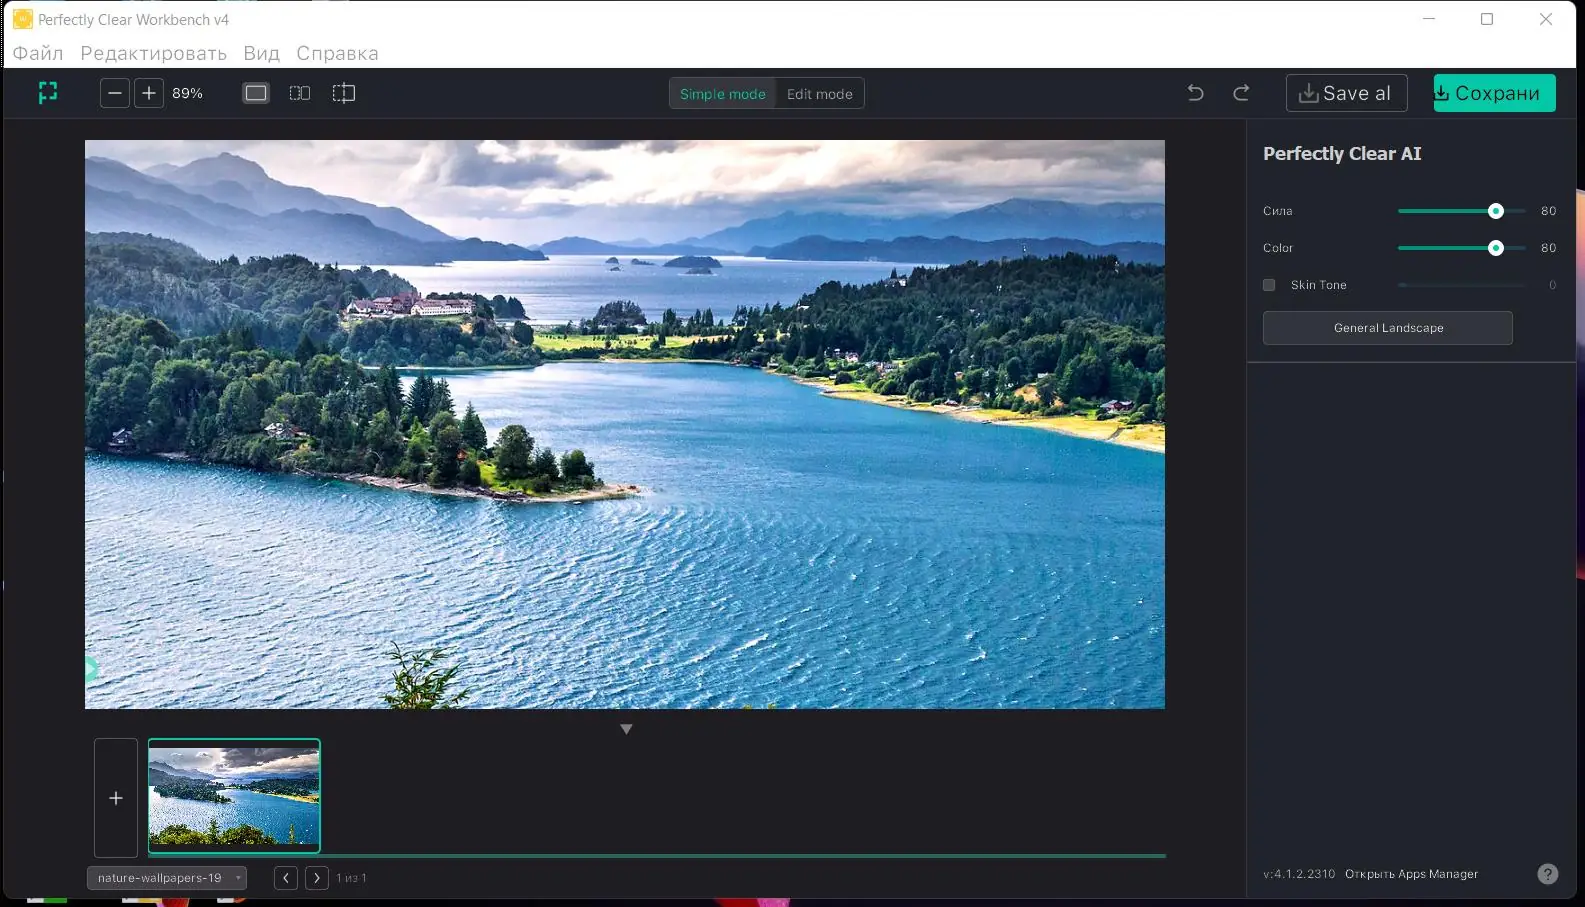Switch to split compare view
The width and height of the screenshot is (1585, 907).
coord(343,93)
